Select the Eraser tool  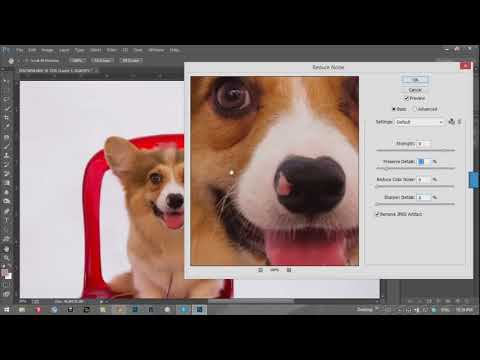click(6, 174)
